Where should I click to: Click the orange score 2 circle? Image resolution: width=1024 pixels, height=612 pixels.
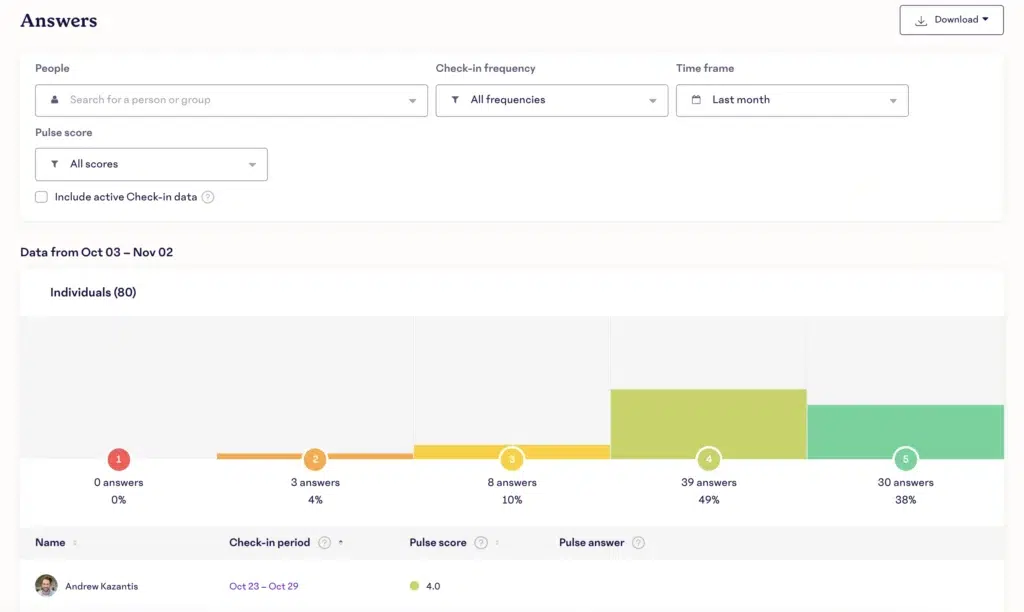pos(315,459)
